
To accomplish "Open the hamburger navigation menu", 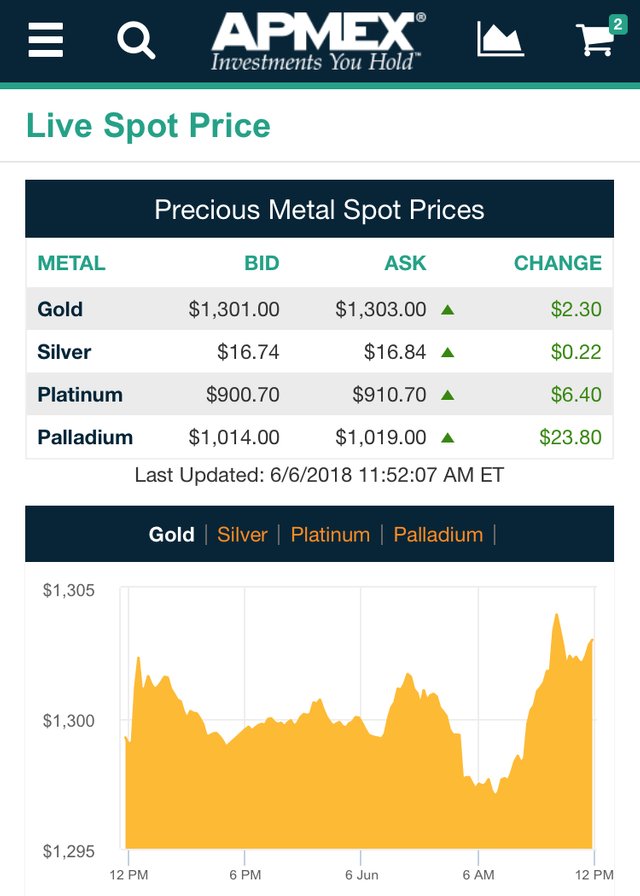I will (46, 40).
